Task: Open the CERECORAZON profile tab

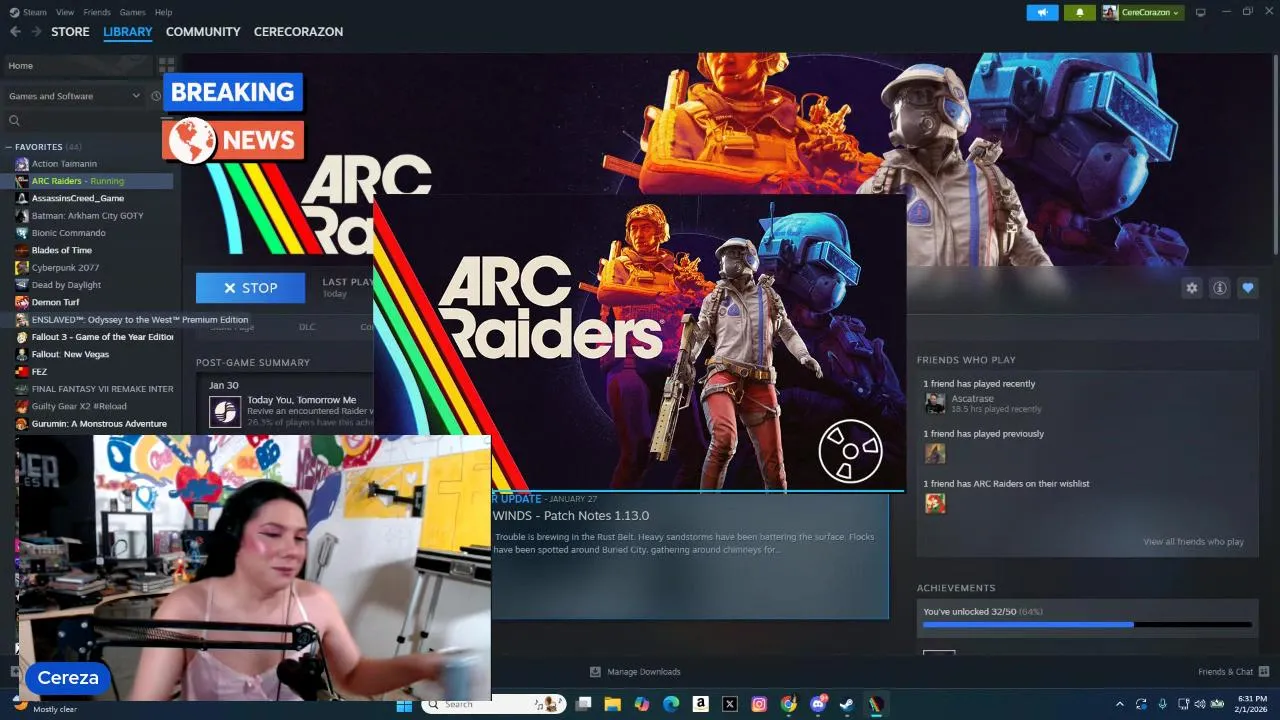Action: tap(298, 32)
